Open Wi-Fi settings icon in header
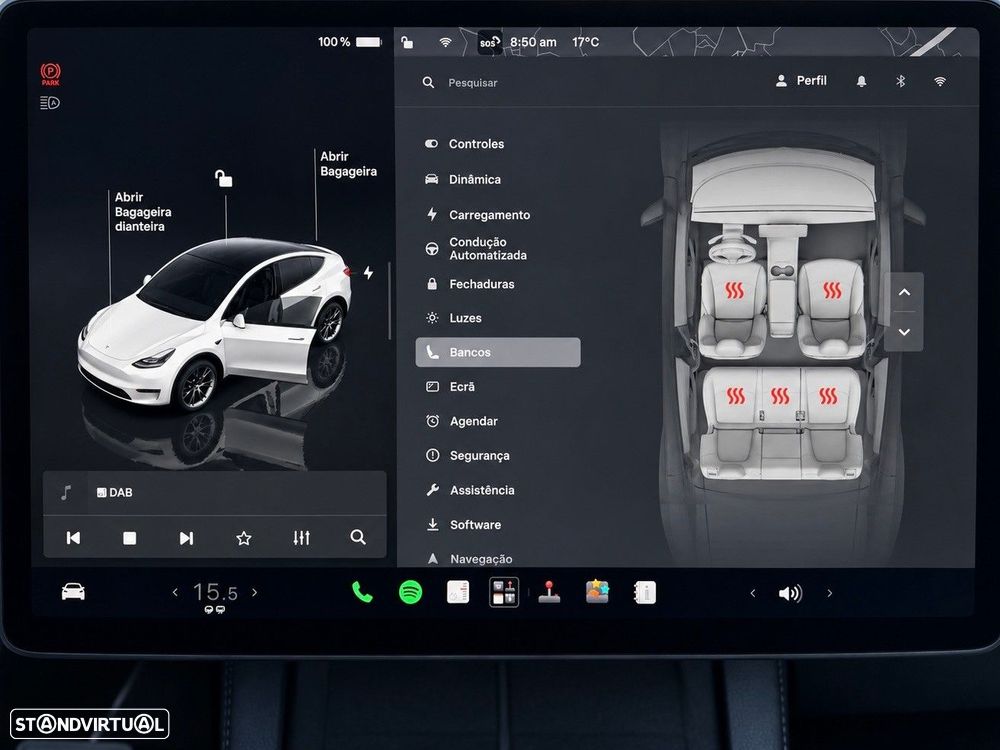 pyautogui.click(x=940, y=82)
